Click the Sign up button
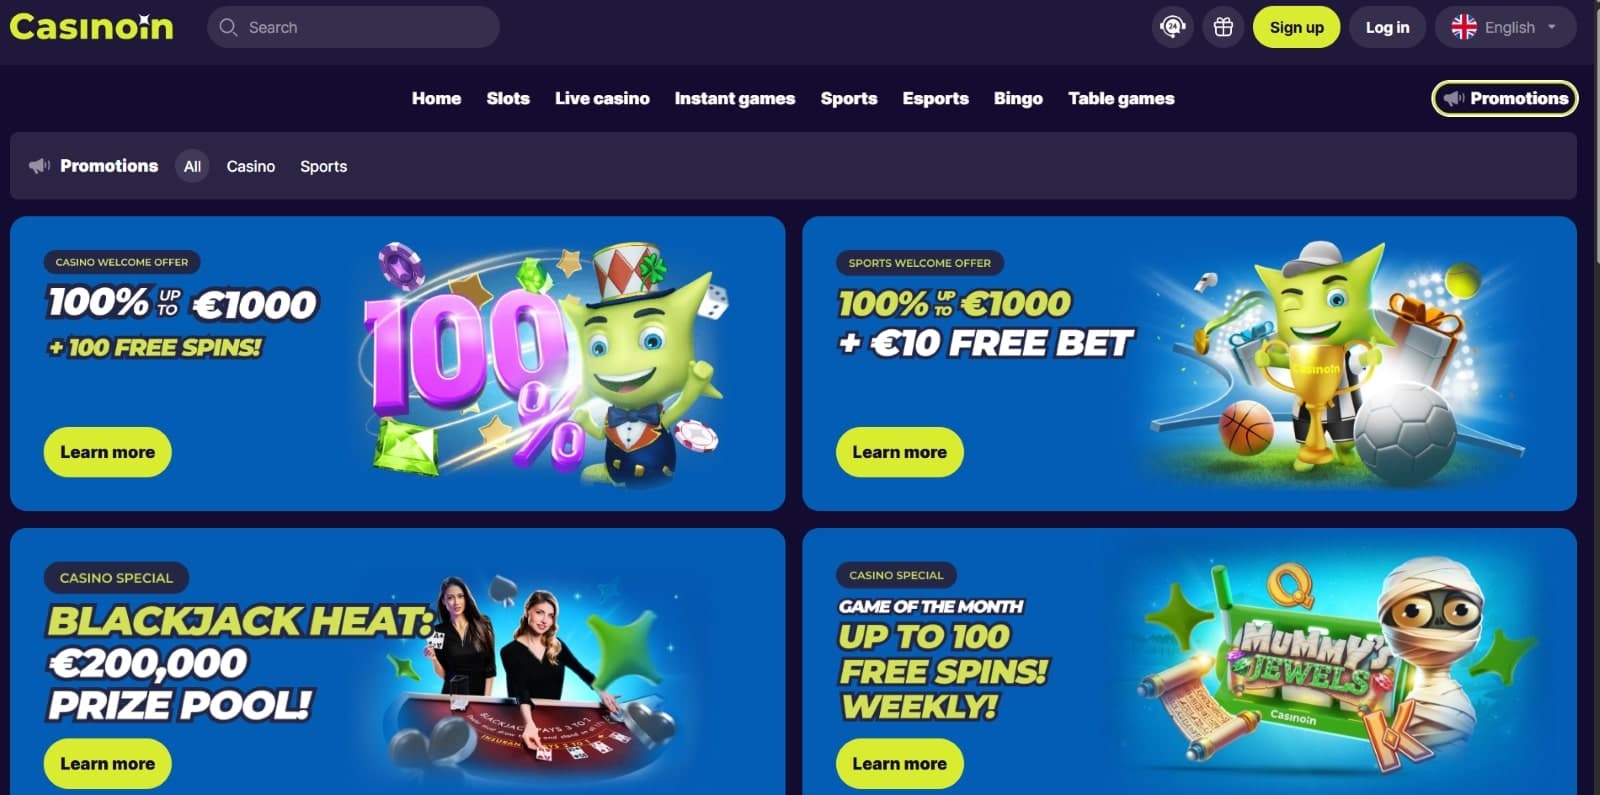Screen dimensions: 1600x795 (1296, 27)
